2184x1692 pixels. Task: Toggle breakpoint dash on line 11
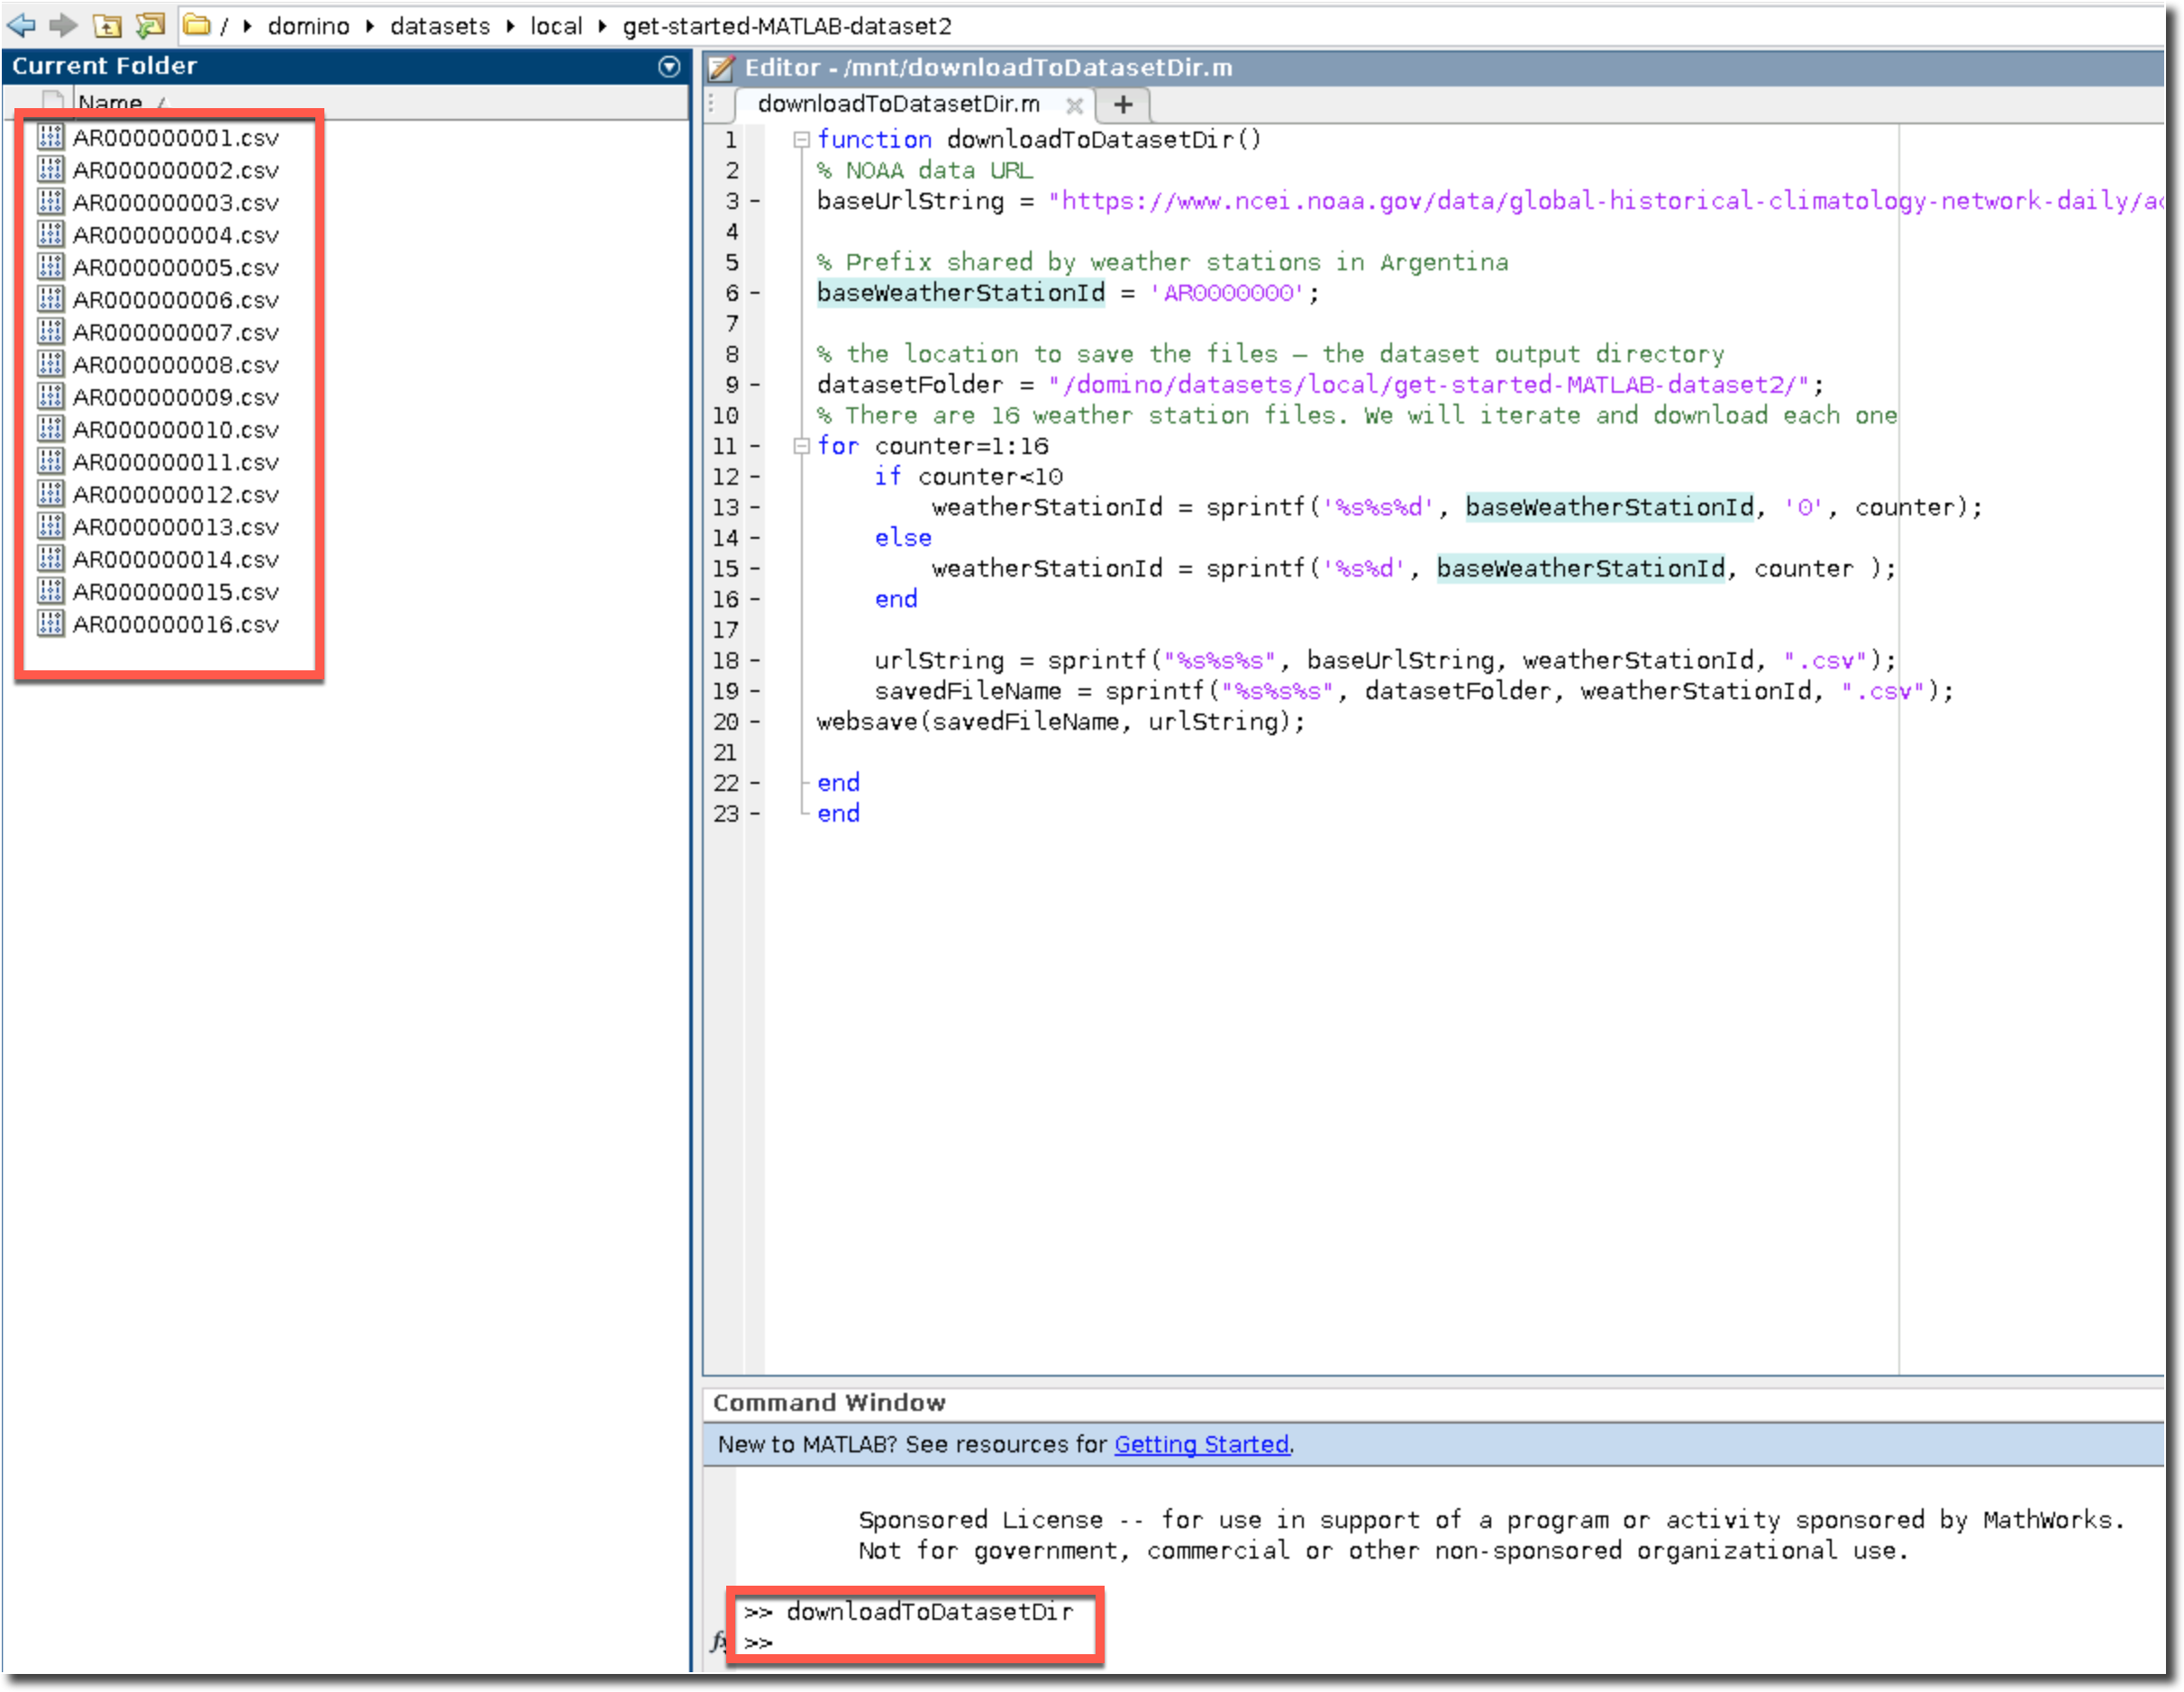(756, 446)
